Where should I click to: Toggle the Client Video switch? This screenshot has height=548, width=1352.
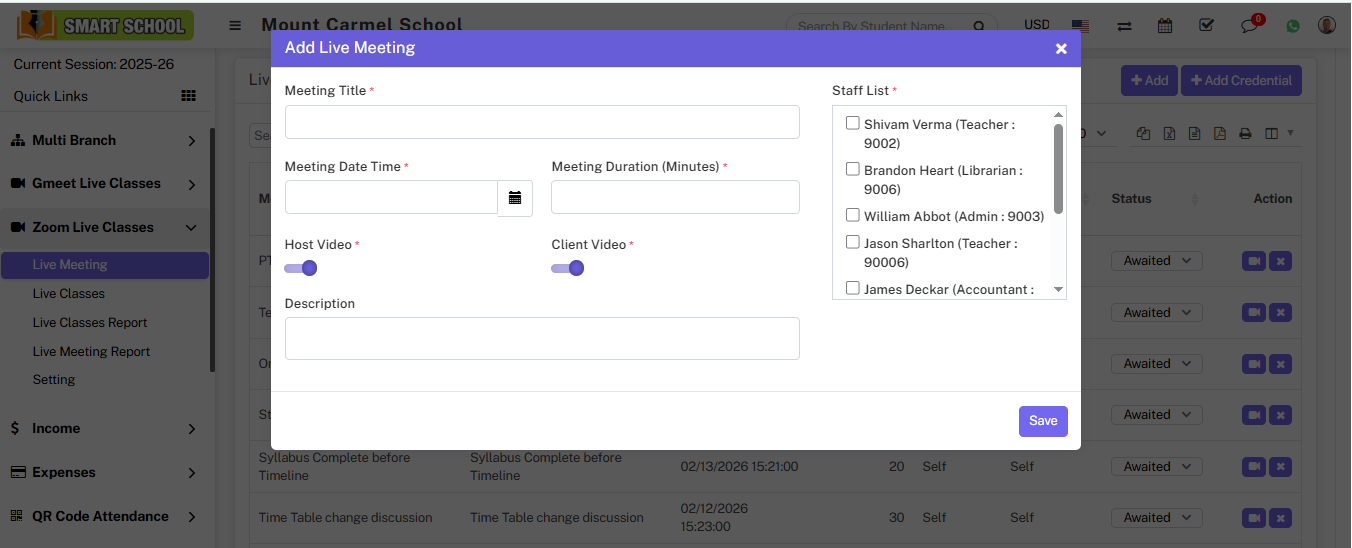568,268
